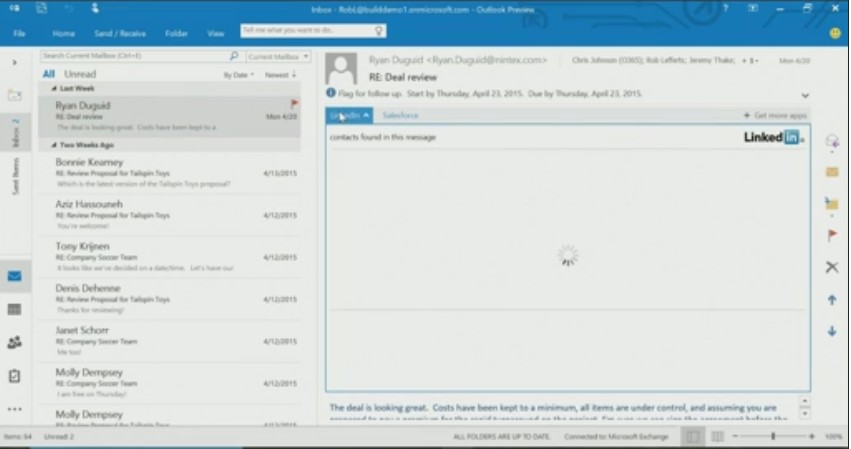Switch to Reading view in status bar
Image resolution: width=851 pixels, height=449 pixels.
coord(717,437)
